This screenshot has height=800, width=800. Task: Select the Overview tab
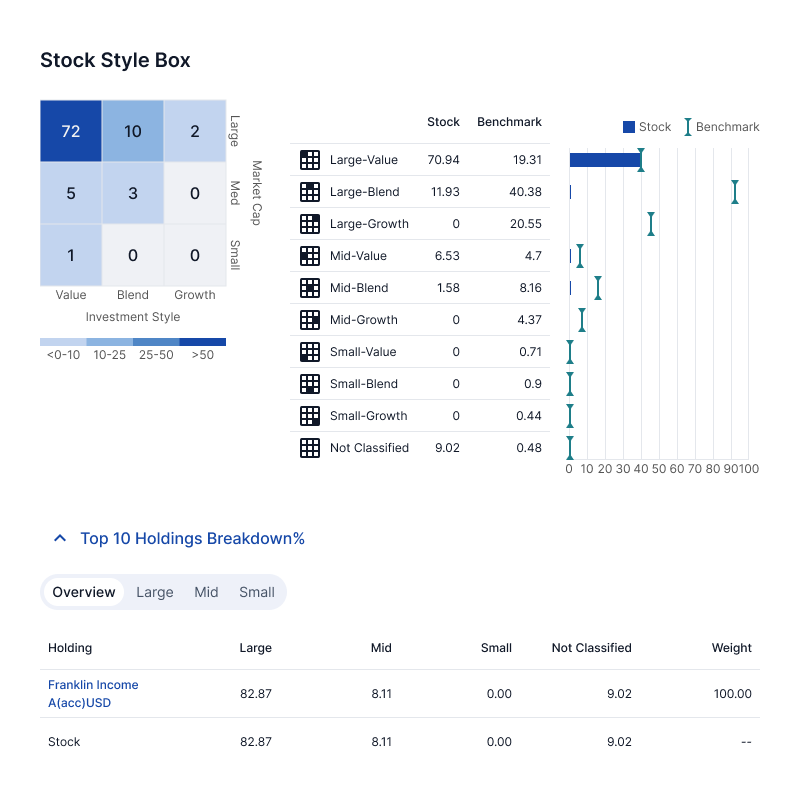[84, 592]
